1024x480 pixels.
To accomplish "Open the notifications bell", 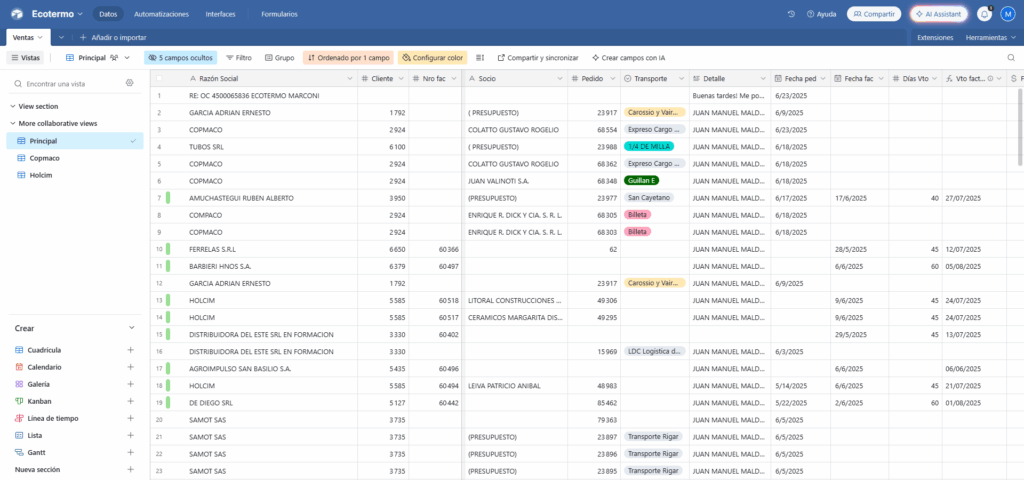I will coord(984,14).
